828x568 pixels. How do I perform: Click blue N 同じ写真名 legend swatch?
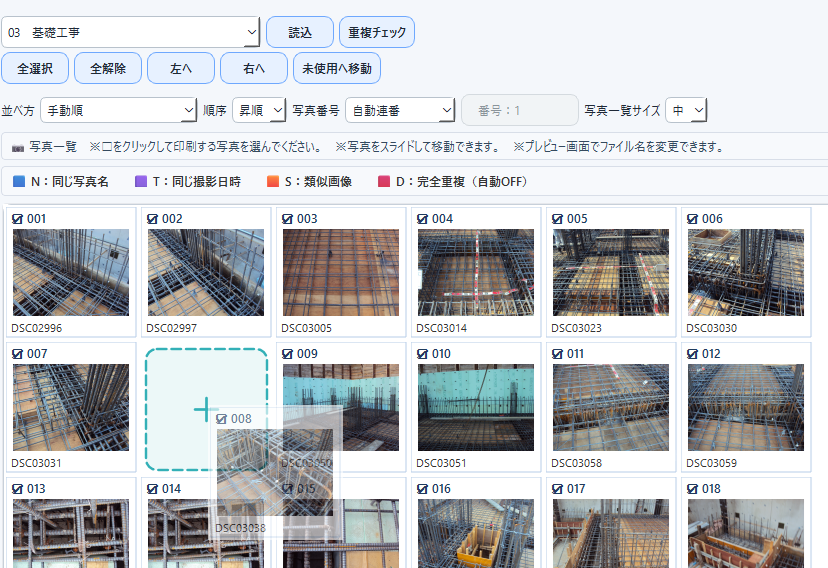pyautogui.click(x=19, y=182)
